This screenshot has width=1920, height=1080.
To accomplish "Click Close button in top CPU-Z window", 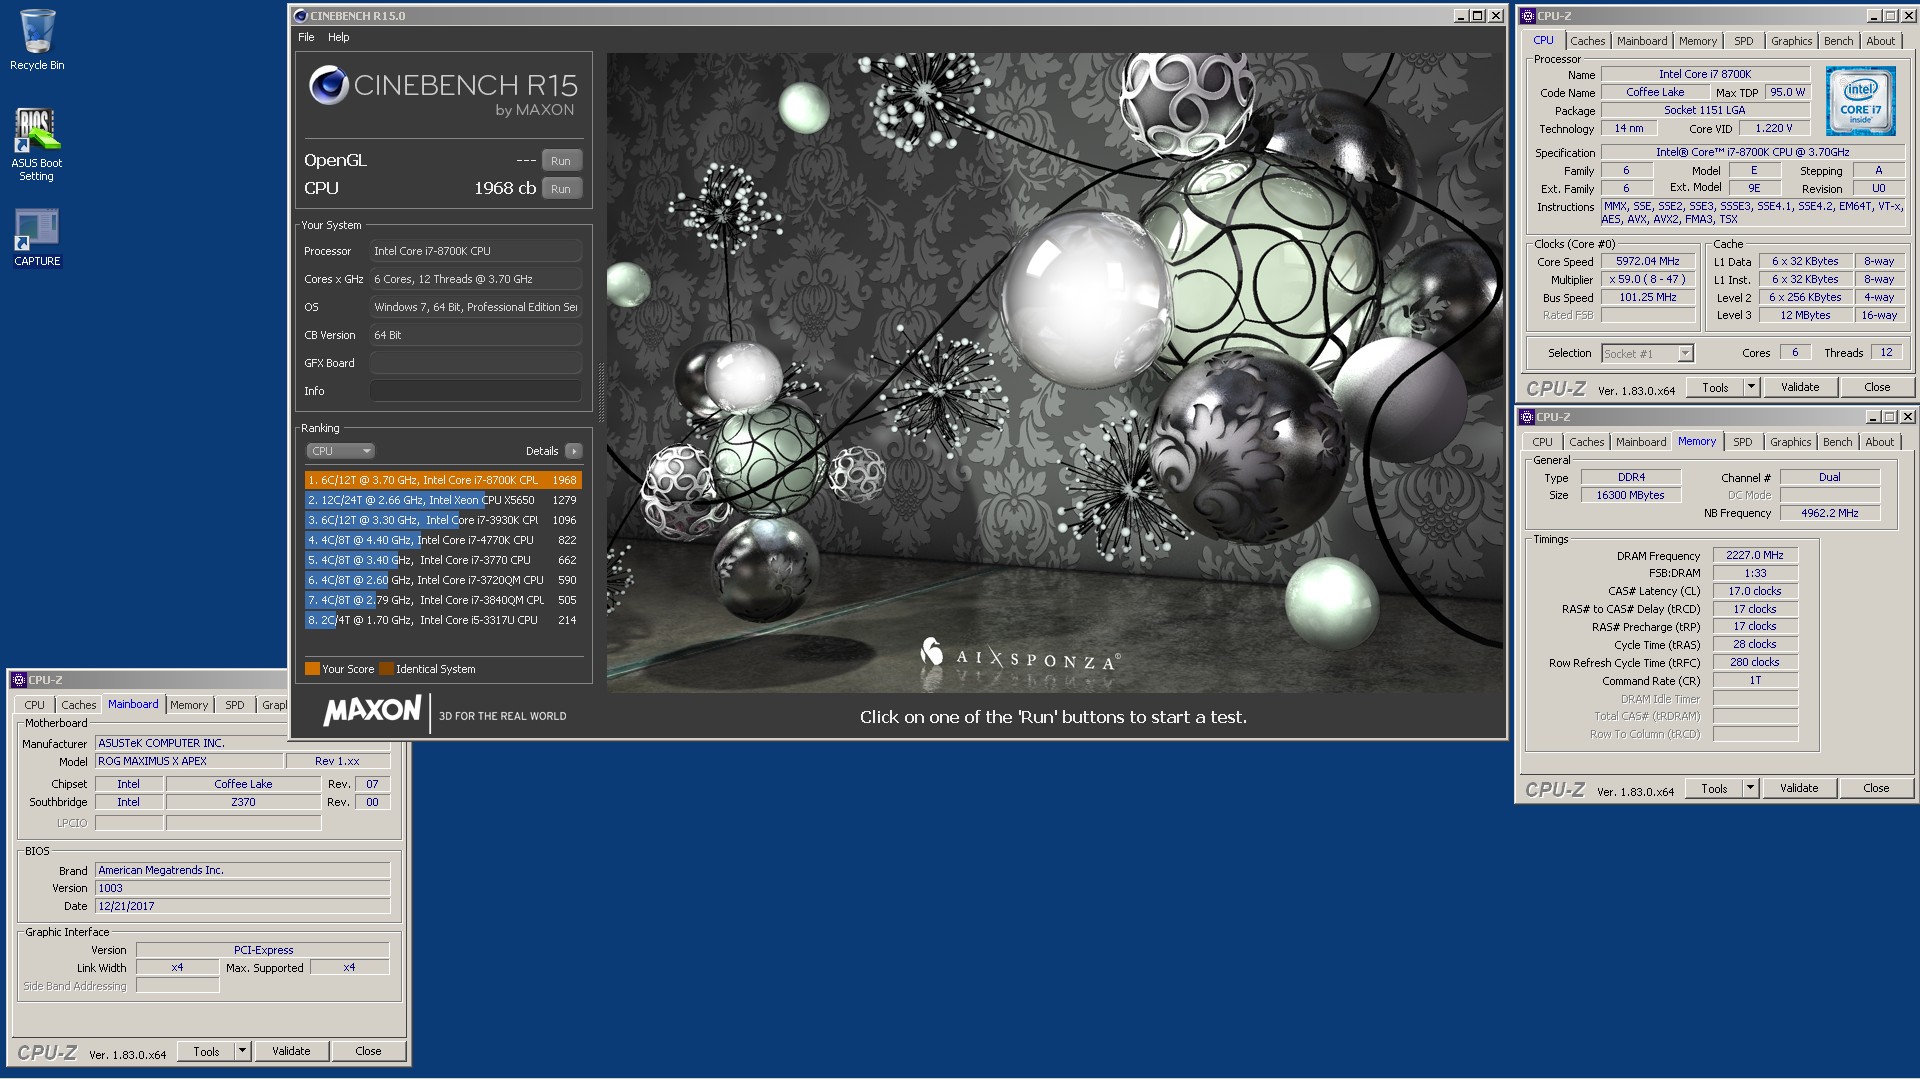I will 1877,387.
